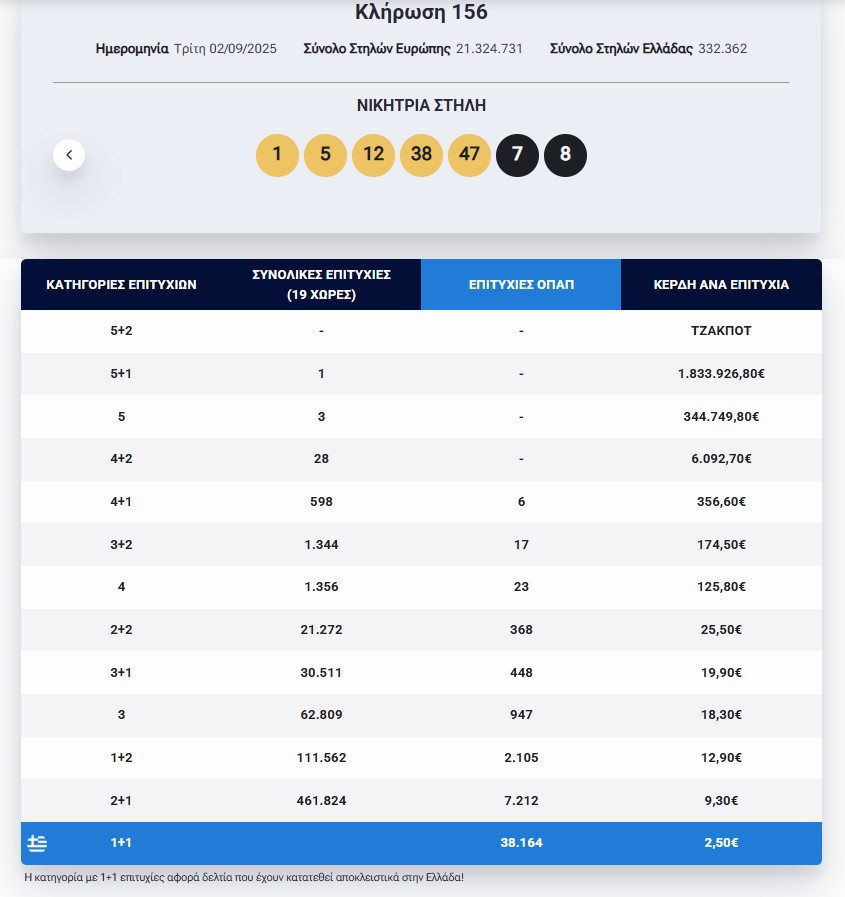Expand details of Κλήρωση 156 heading
845x897 pixels.
422,12
